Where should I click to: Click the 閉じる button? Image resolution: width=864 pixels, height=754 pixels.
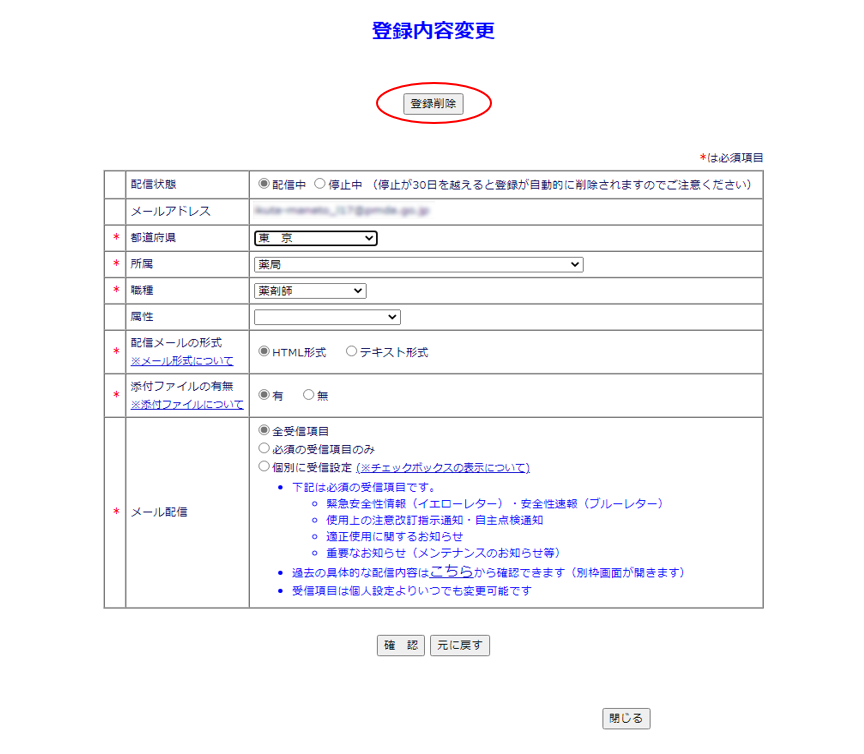626,719
